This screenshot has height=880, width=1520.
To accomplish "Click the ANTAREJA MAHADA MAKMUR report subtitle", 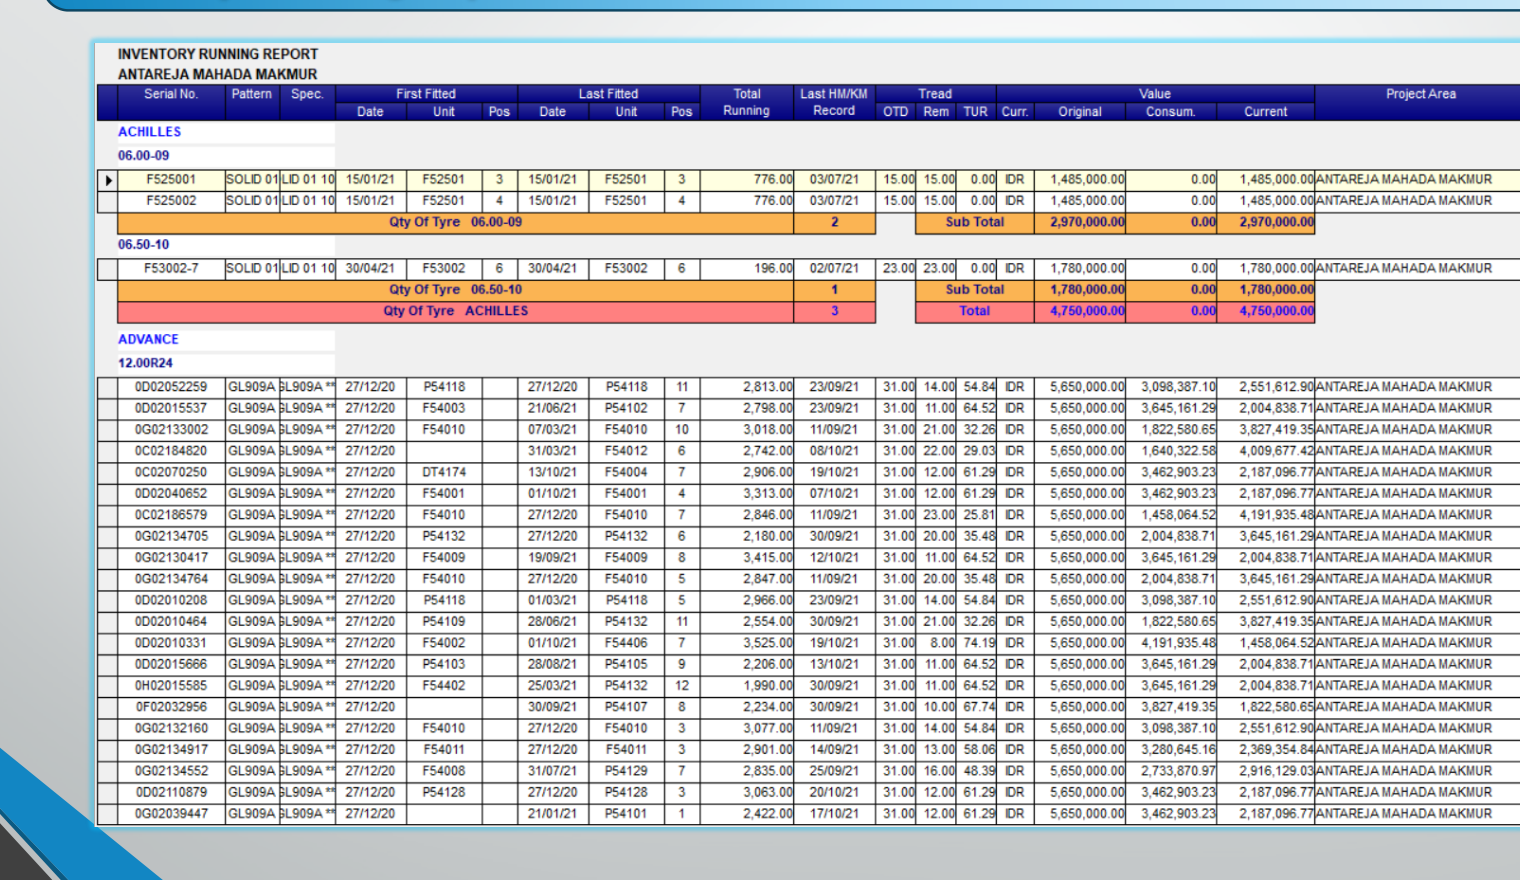I will click(x=217, y=74).
